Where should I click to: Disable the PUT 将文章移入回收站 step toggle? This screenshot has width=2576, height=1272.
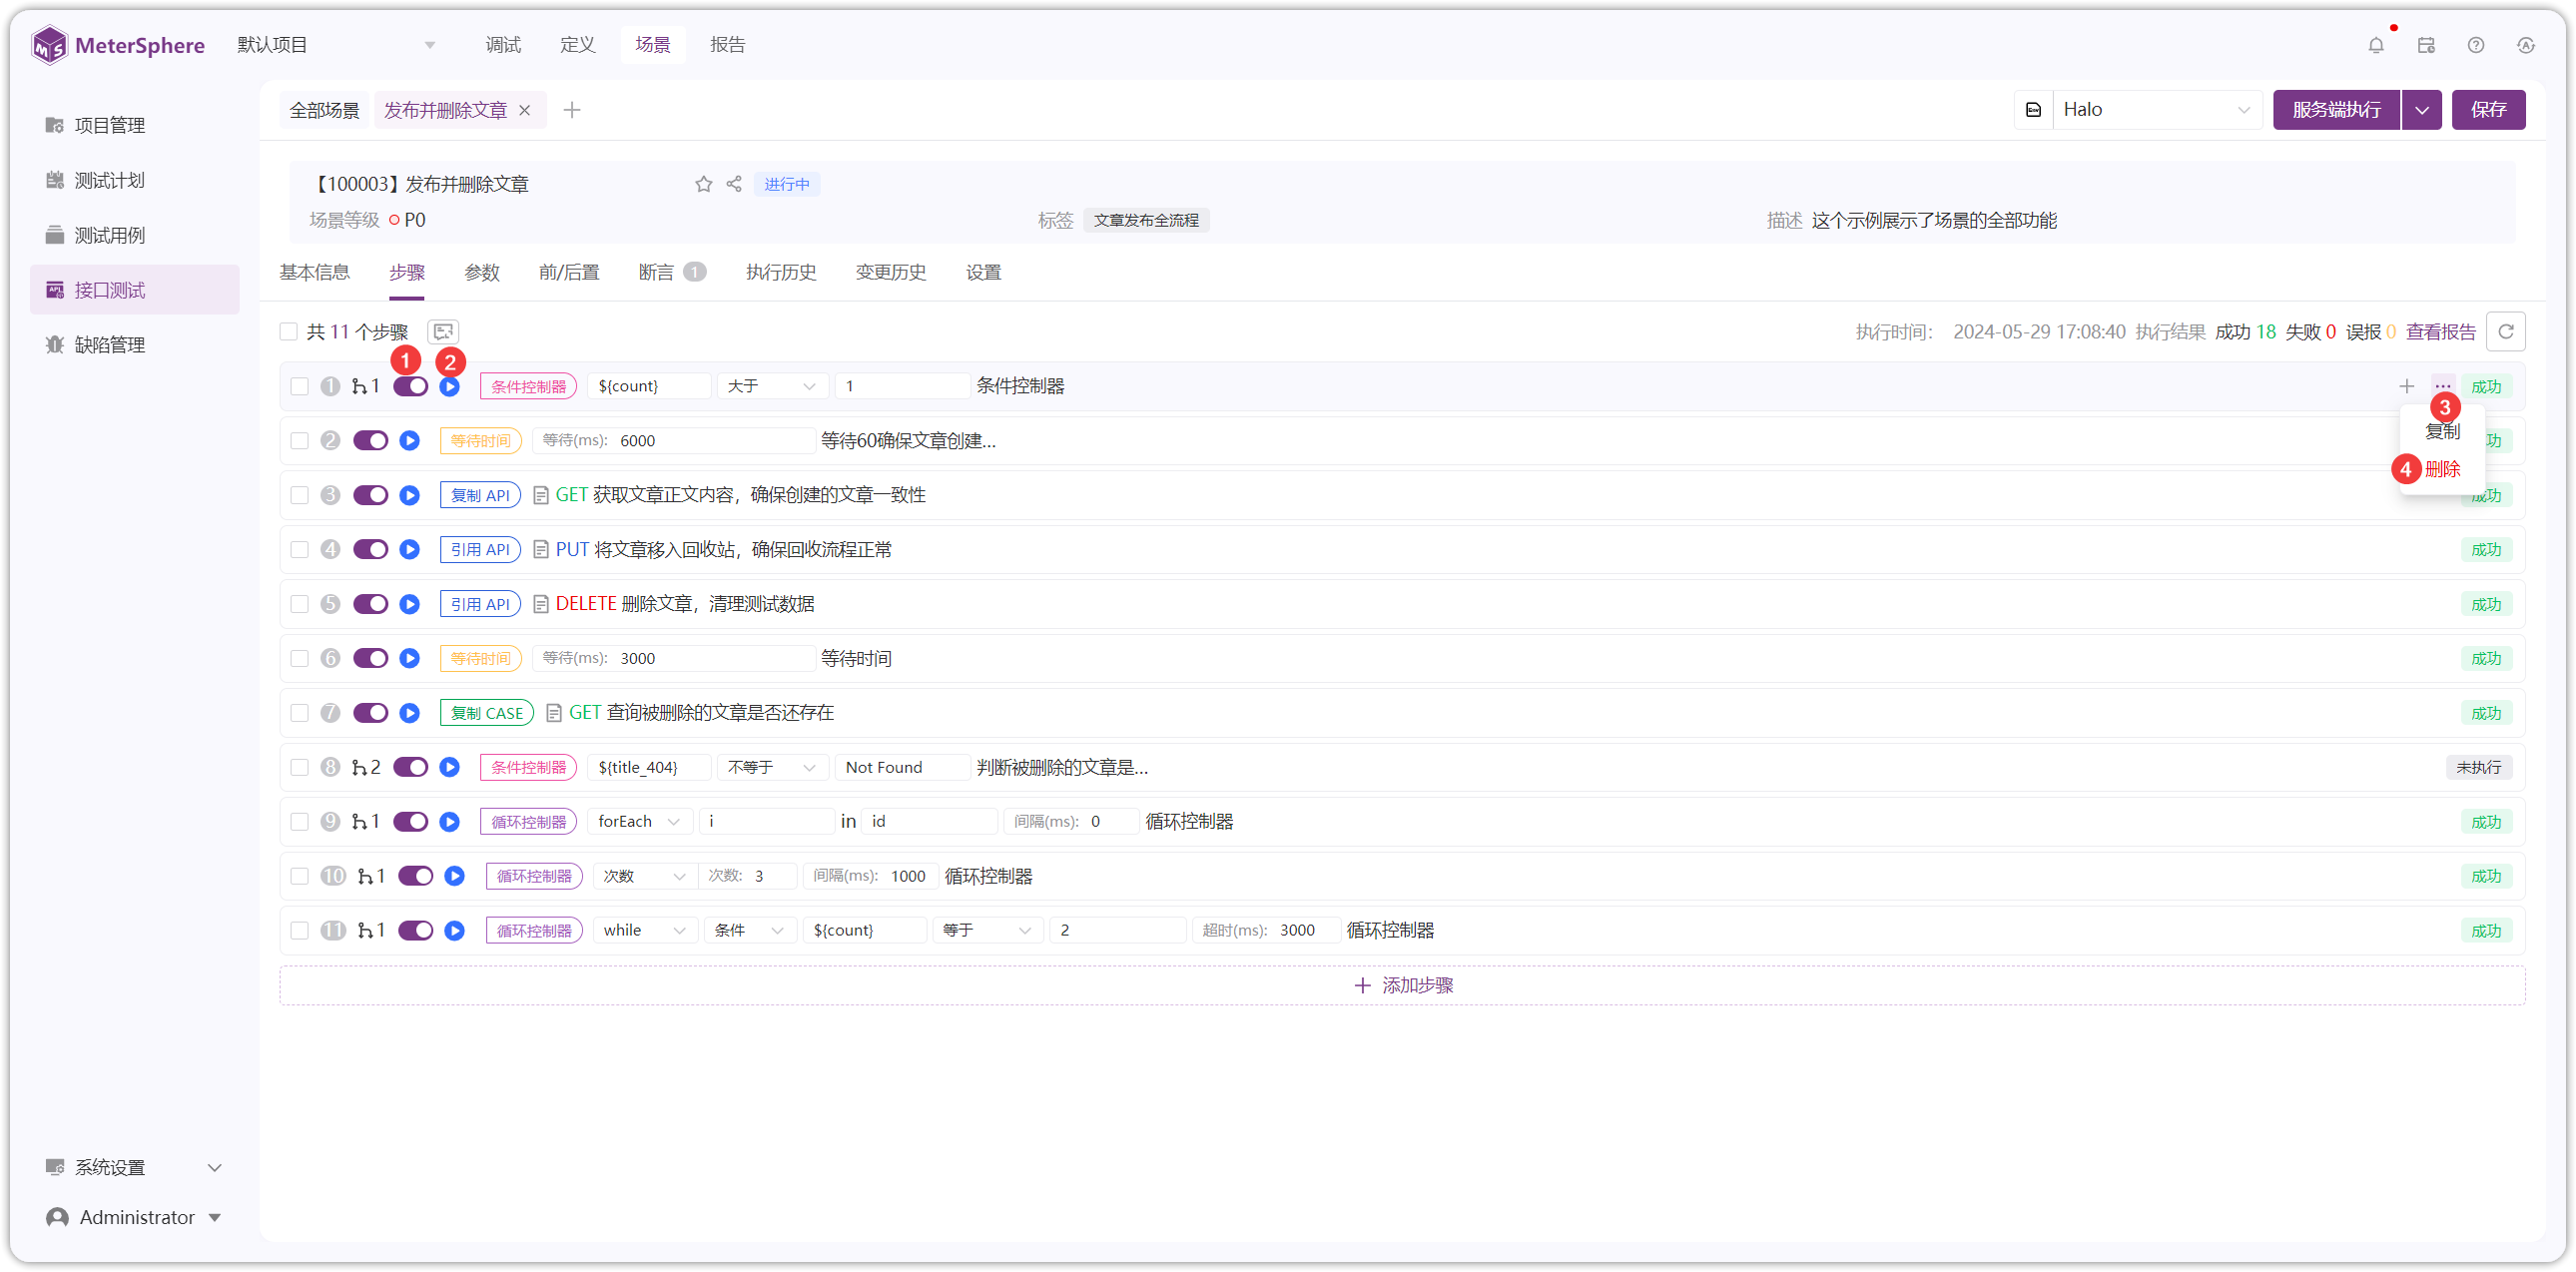370,549
